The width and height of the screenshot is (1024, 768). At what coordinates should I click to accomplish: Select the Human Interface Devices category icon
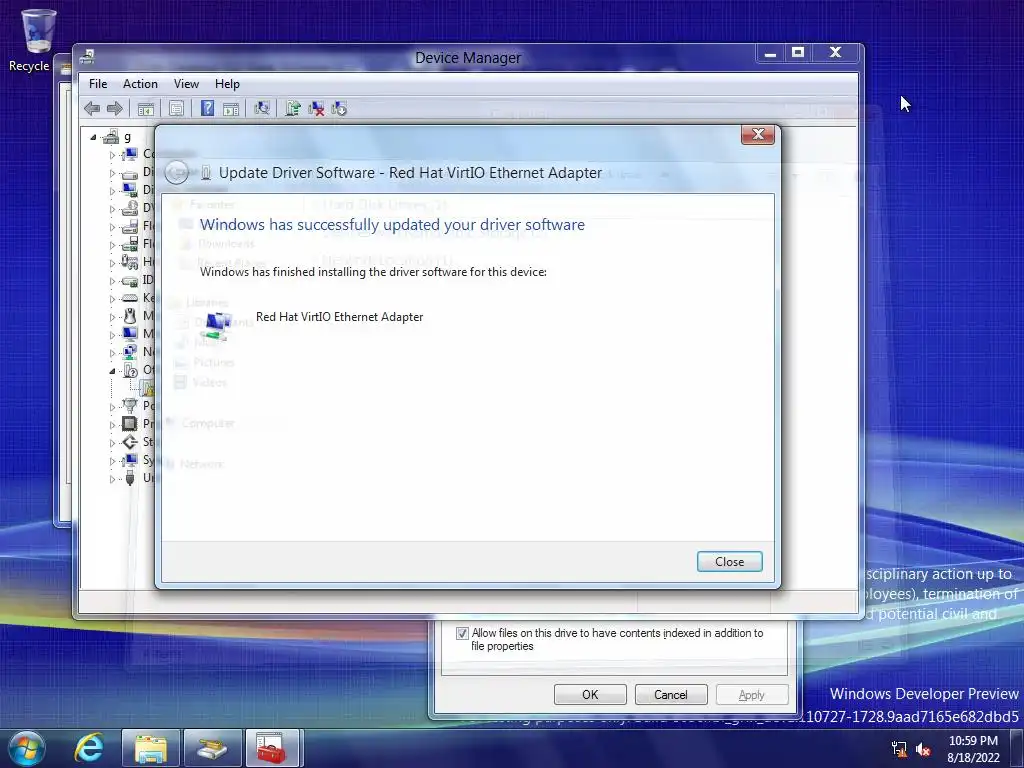pos(130,262)
